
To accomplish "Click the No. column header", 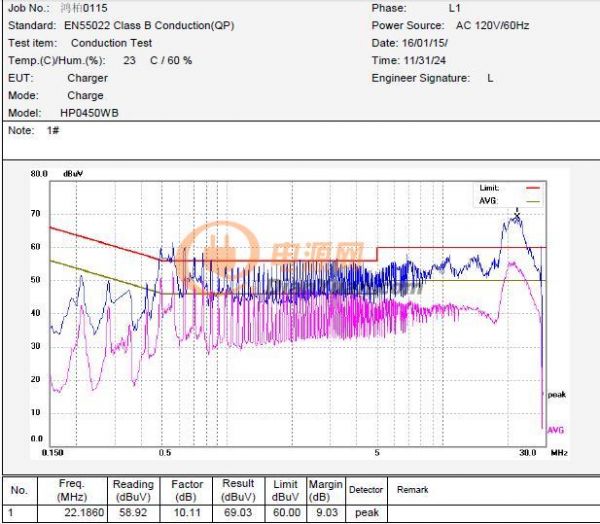I will coord(19,490).
